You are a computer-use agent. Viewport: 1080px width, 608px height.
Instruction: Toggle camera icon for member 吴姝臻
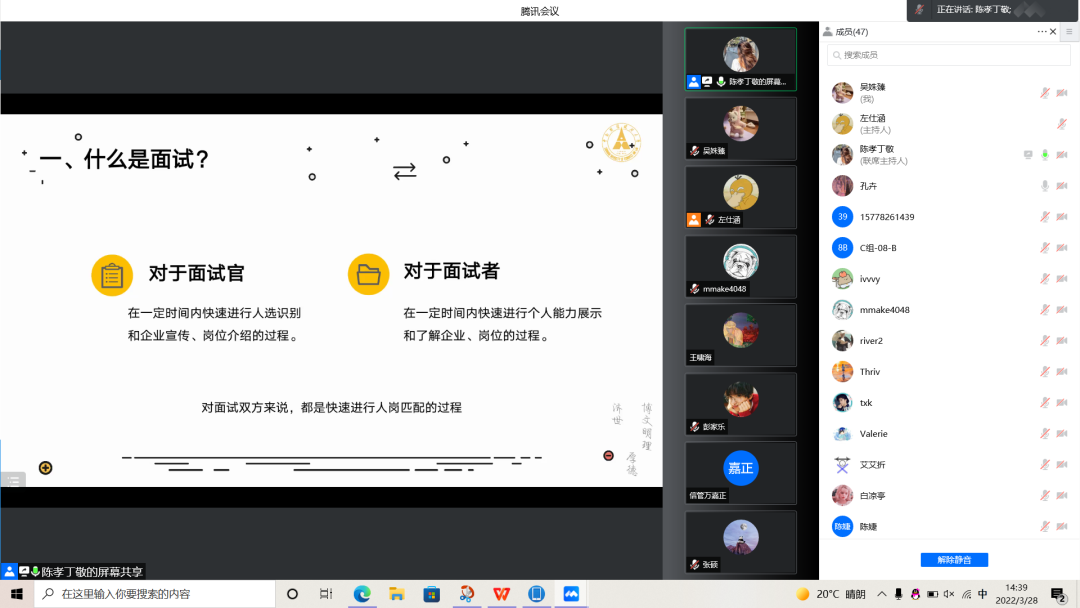[x=1062, y=93]
